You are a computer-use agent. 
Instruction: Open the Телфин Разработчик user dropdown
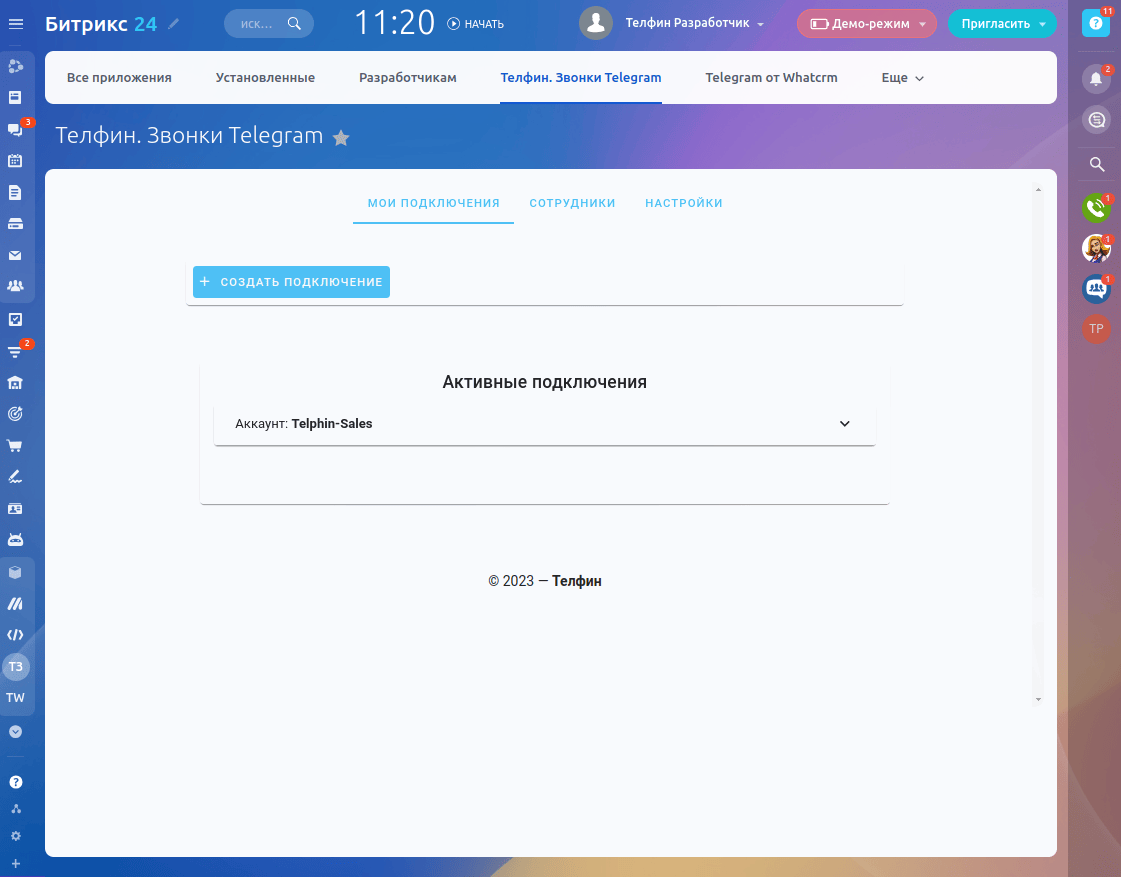pyautogui.click(x=694, y=24)
